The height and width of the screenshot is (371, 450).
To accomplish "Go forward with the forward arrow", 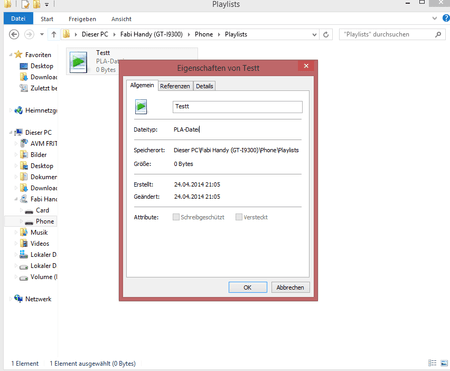I will [29, 34].
